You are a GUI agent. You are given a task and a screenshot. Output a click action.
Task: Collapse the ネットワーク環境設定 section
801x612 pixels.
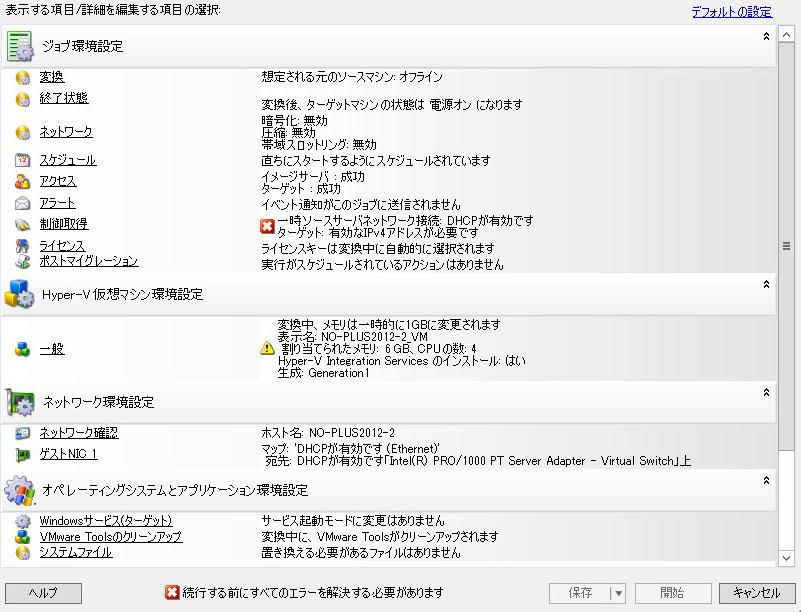(766, 392)
